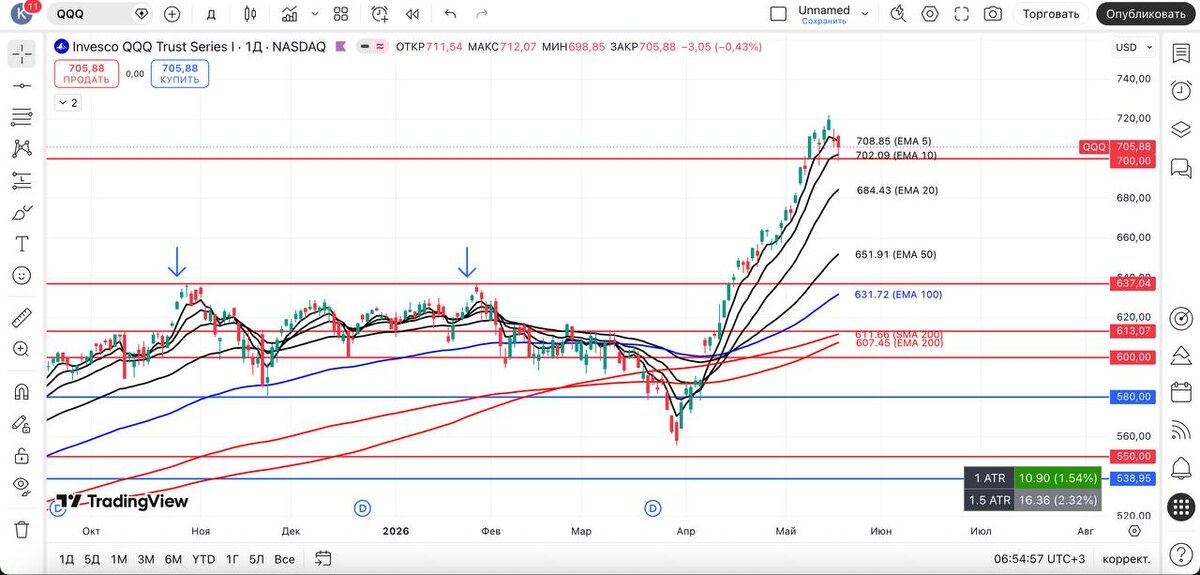Open the go to date calendar

(x=323, y=558)
